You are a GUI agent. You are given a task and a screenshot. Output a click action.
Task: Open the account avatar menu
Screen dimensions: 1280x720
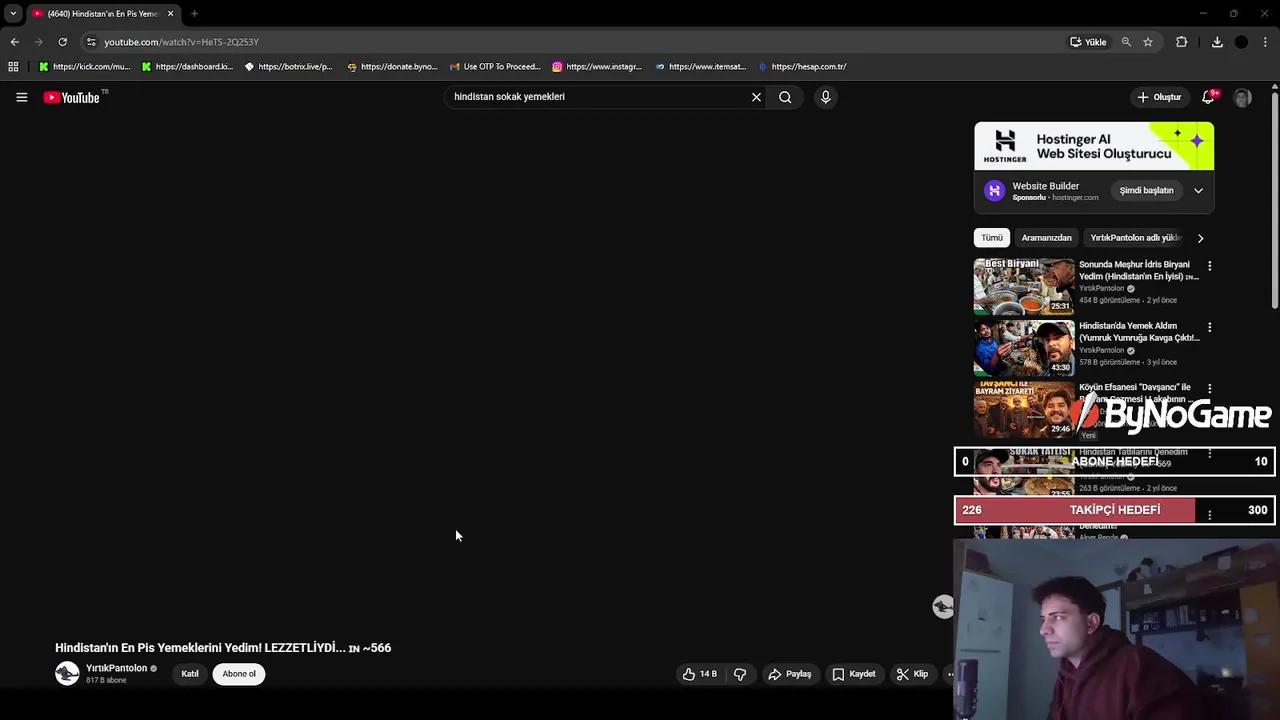pyautogui.click(x=1242, y=97)
